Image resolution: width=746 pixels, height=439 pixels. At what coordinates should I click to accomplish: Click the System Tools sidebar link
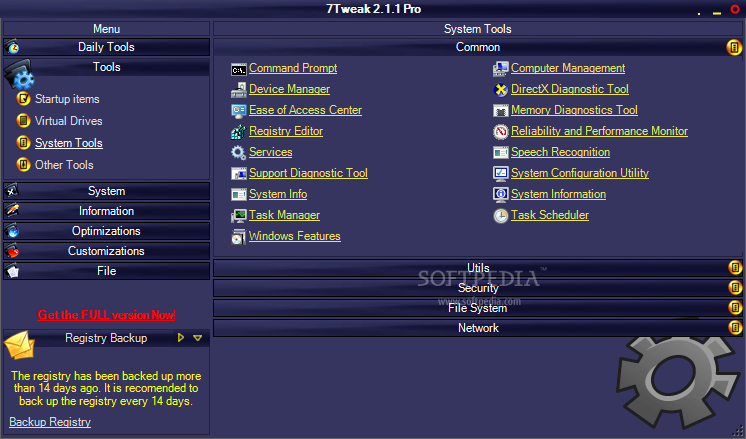(69, 143)
